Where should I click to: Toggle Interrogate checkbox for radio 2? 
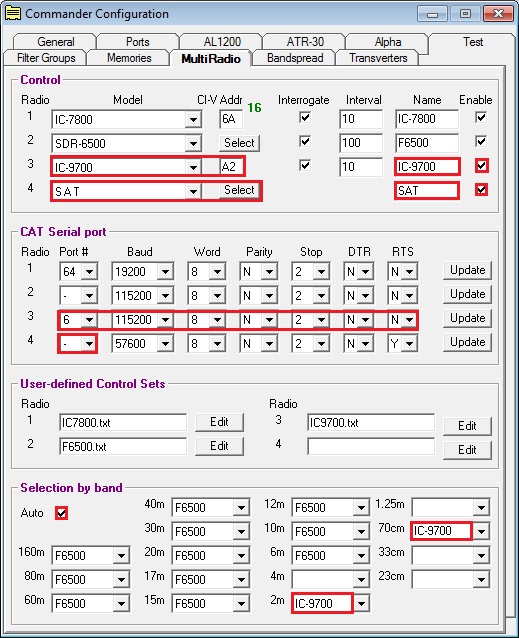[305, 142]
